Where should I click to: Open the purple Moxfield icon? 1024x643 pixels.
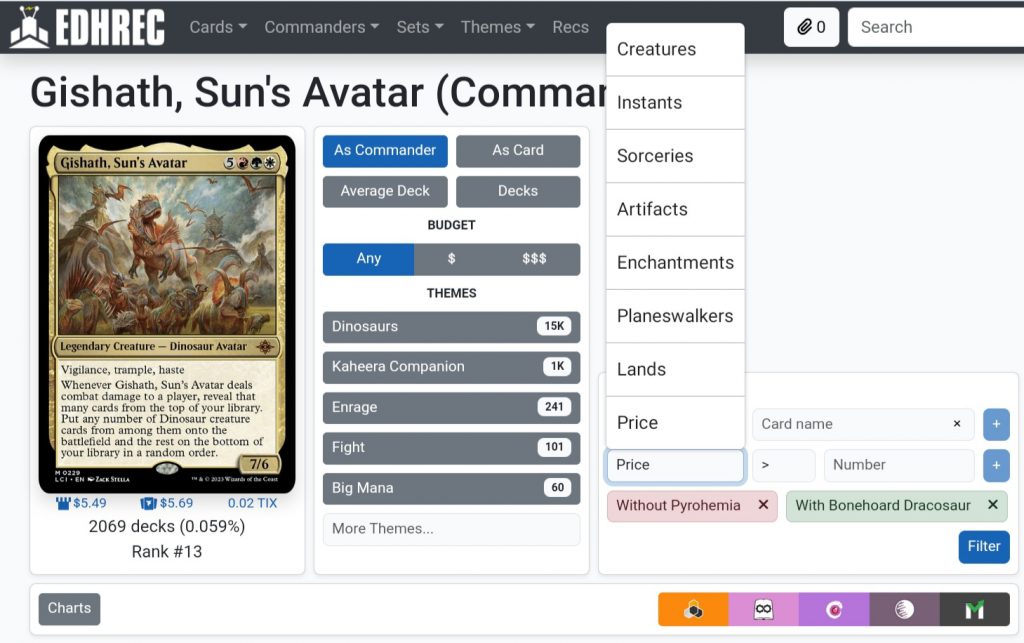point(834,608)
